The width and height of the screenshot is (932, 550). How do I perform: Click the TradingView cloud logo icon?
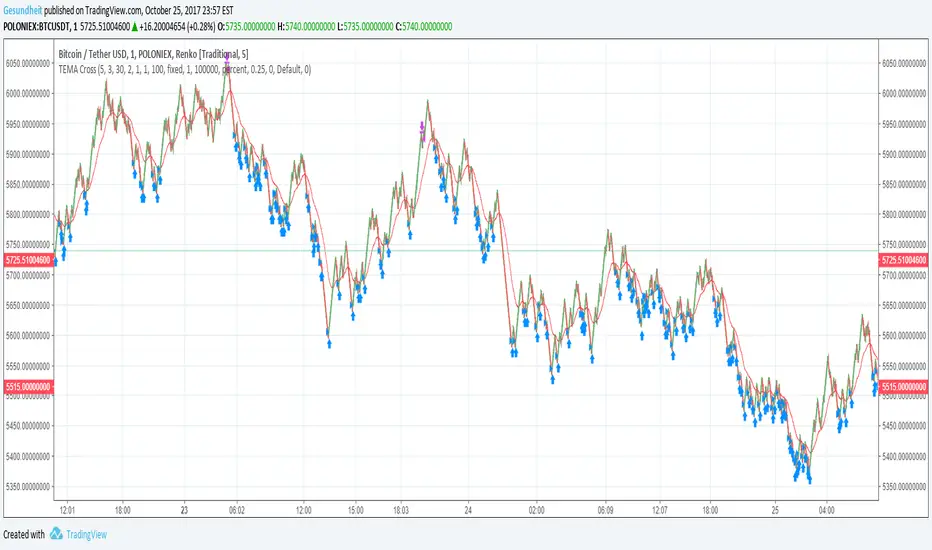click(58, 534)
